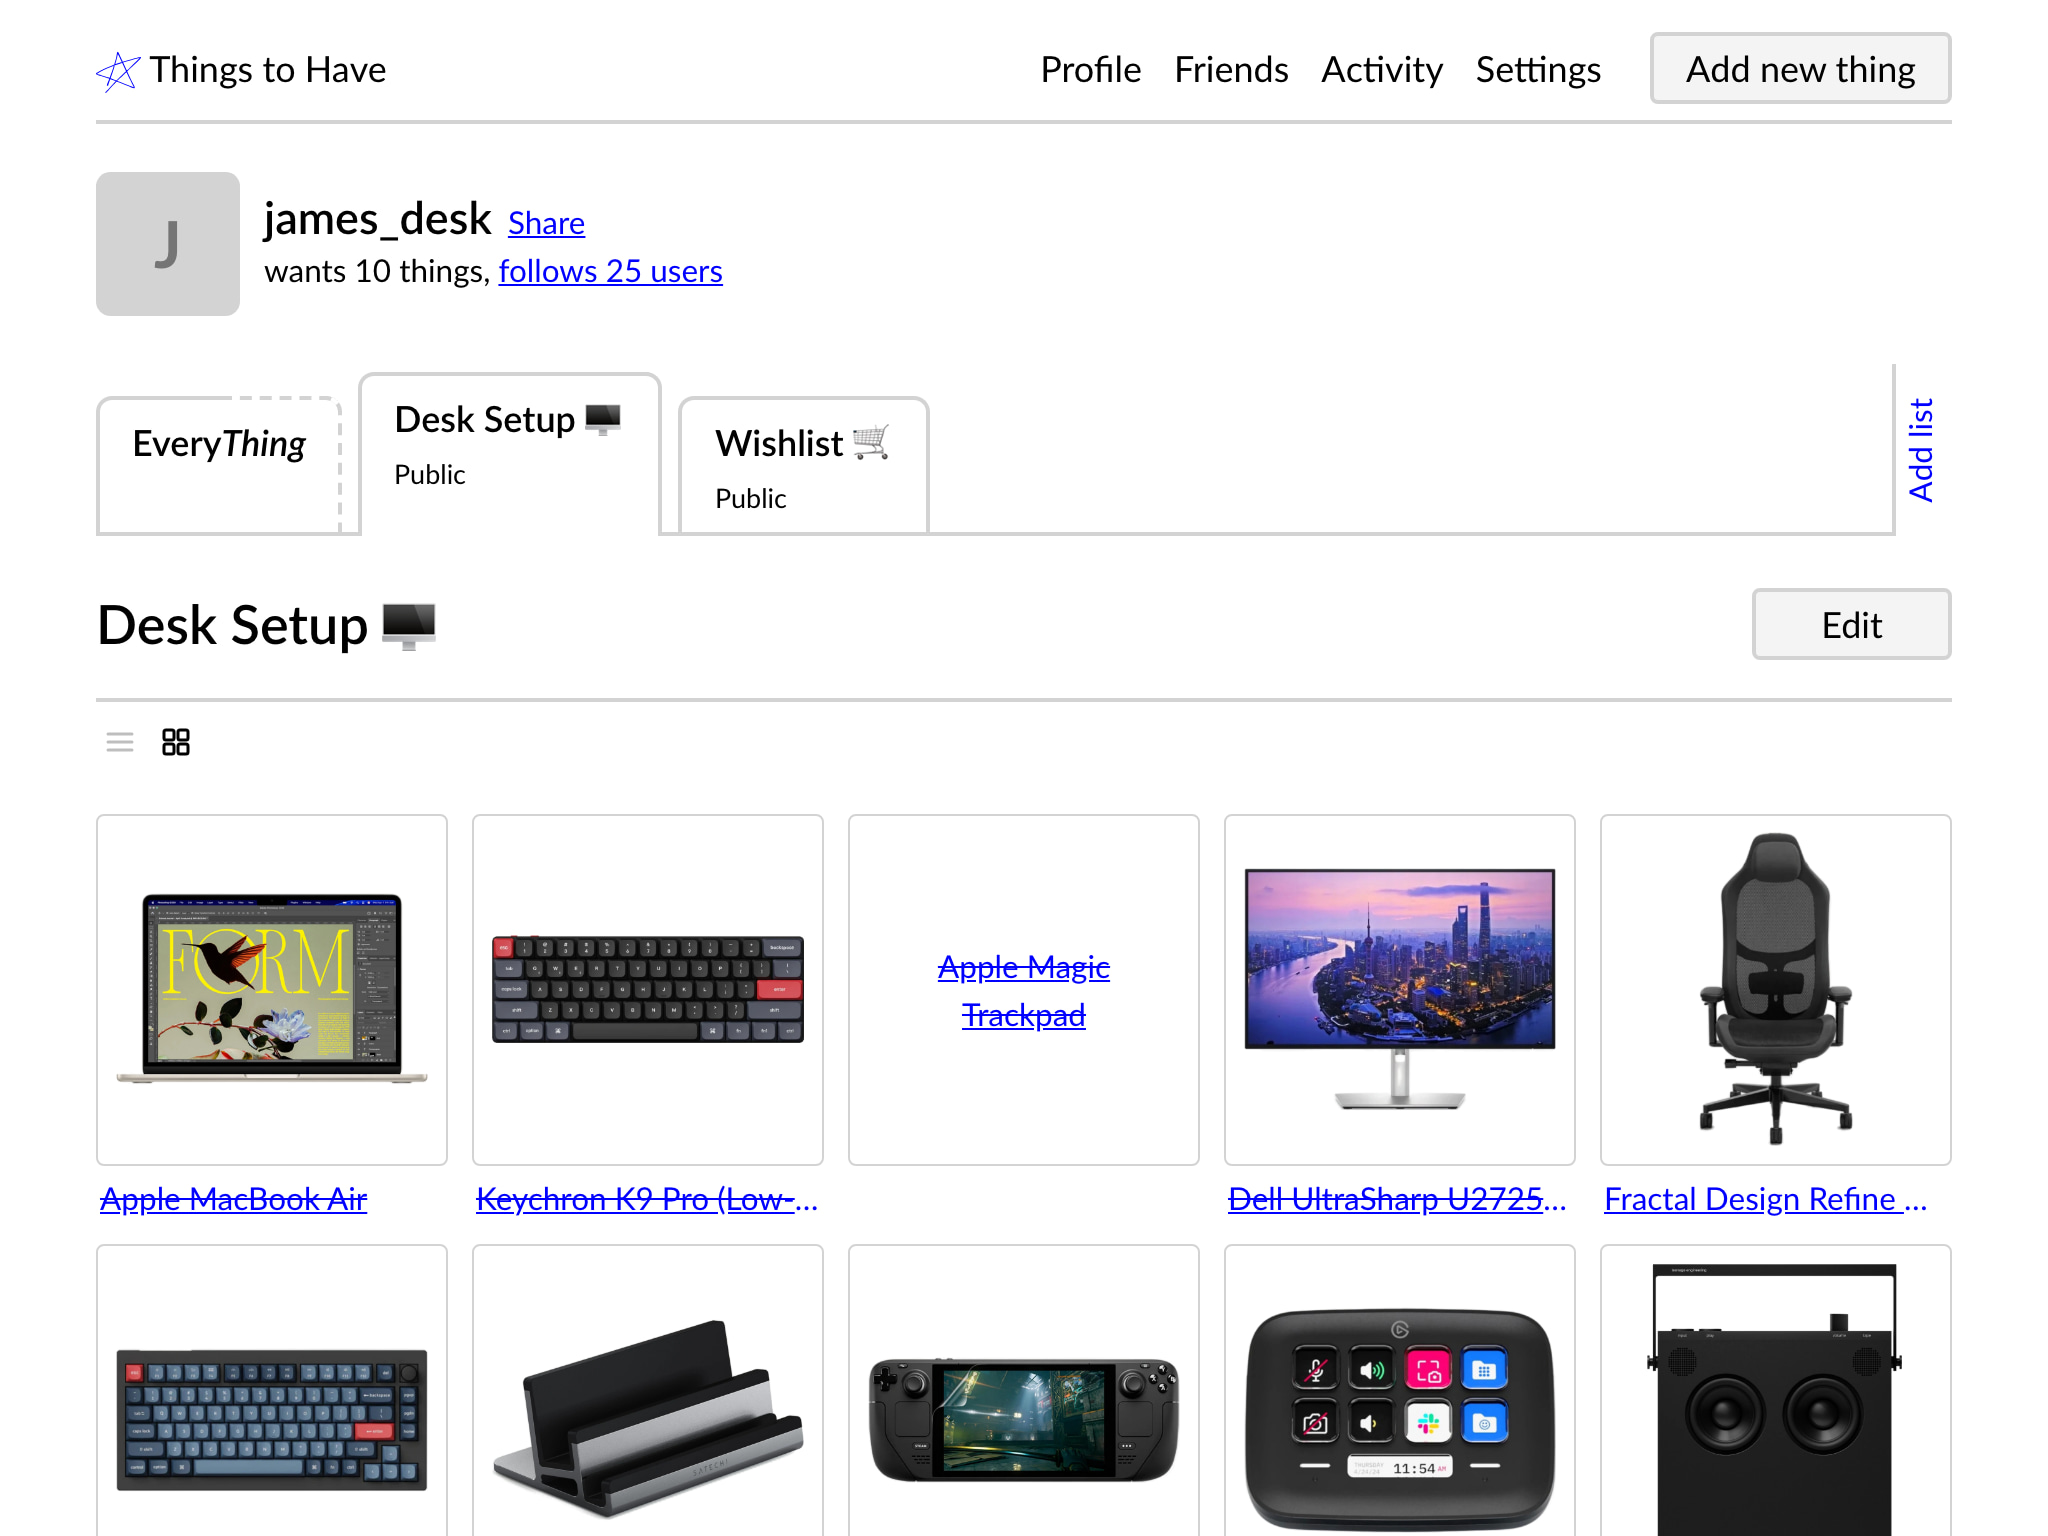This screenshot has height=1536, width=2048.
Task: Open the Satechi laptop stand thumbnail
Action: (648, 1390)
